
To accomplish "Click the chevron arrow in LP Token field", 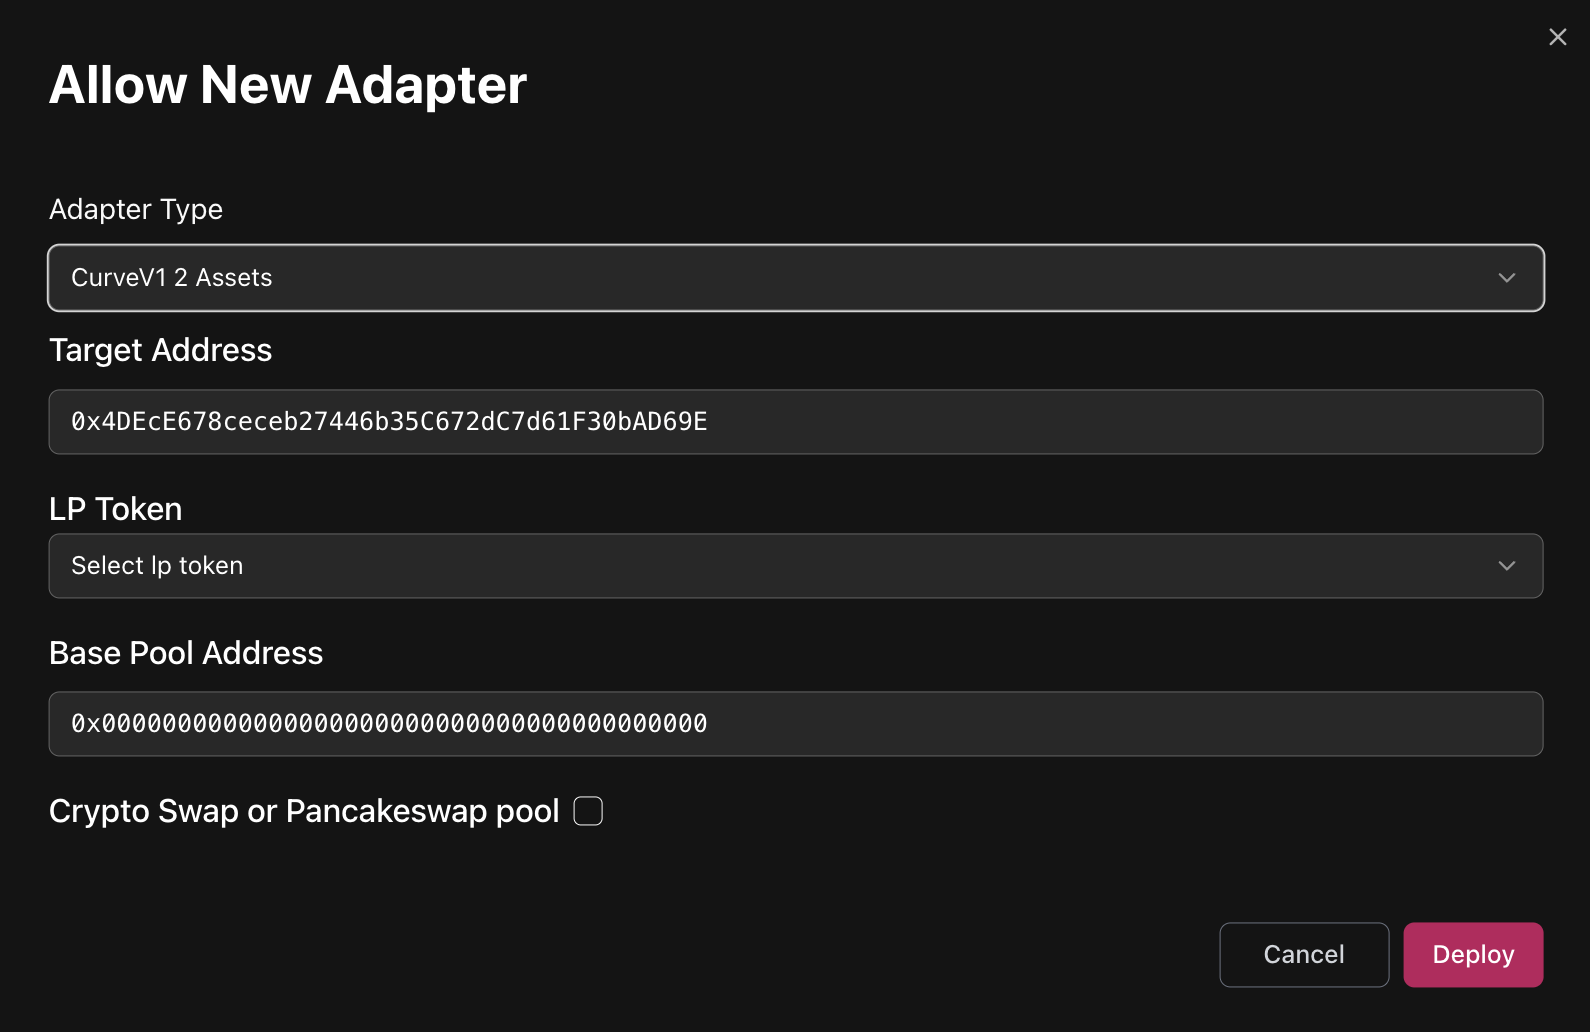I will (x=1506, y=566).
